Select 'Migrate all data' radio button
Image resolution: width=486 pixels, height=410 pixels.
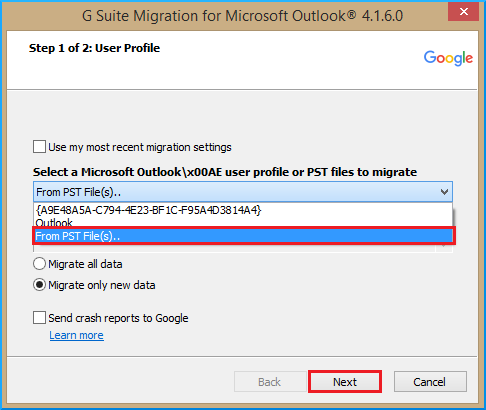[39, 264]
